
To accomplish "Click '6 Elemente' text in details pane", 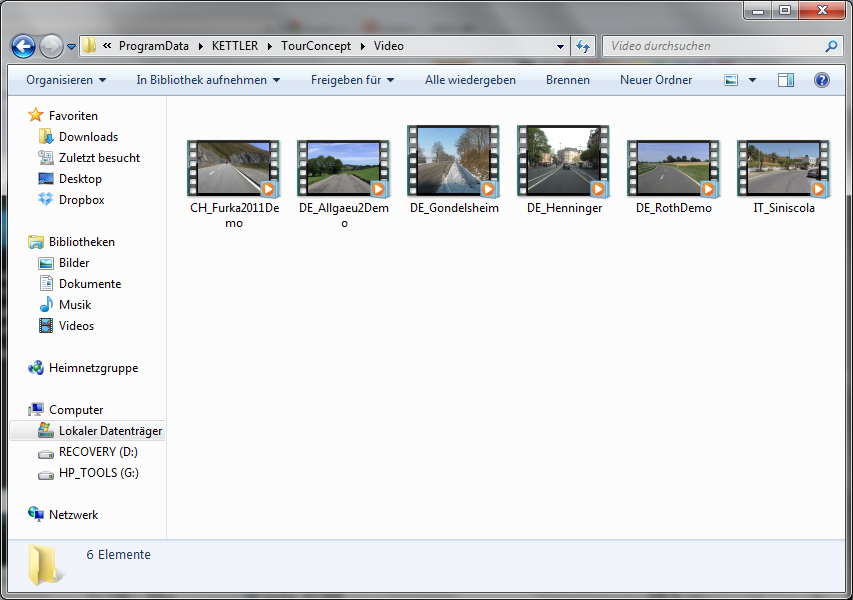I will [x=118, y=554].
